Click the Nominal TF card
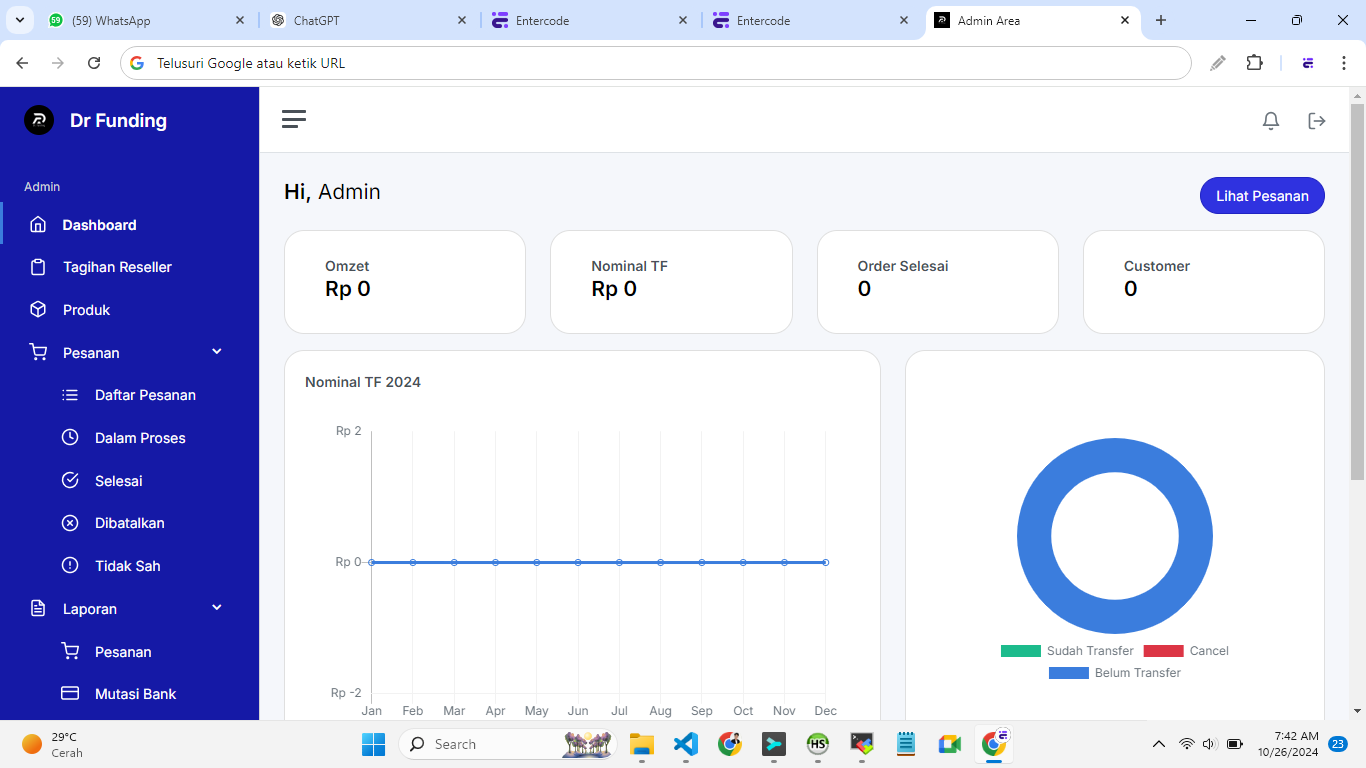 671,282
